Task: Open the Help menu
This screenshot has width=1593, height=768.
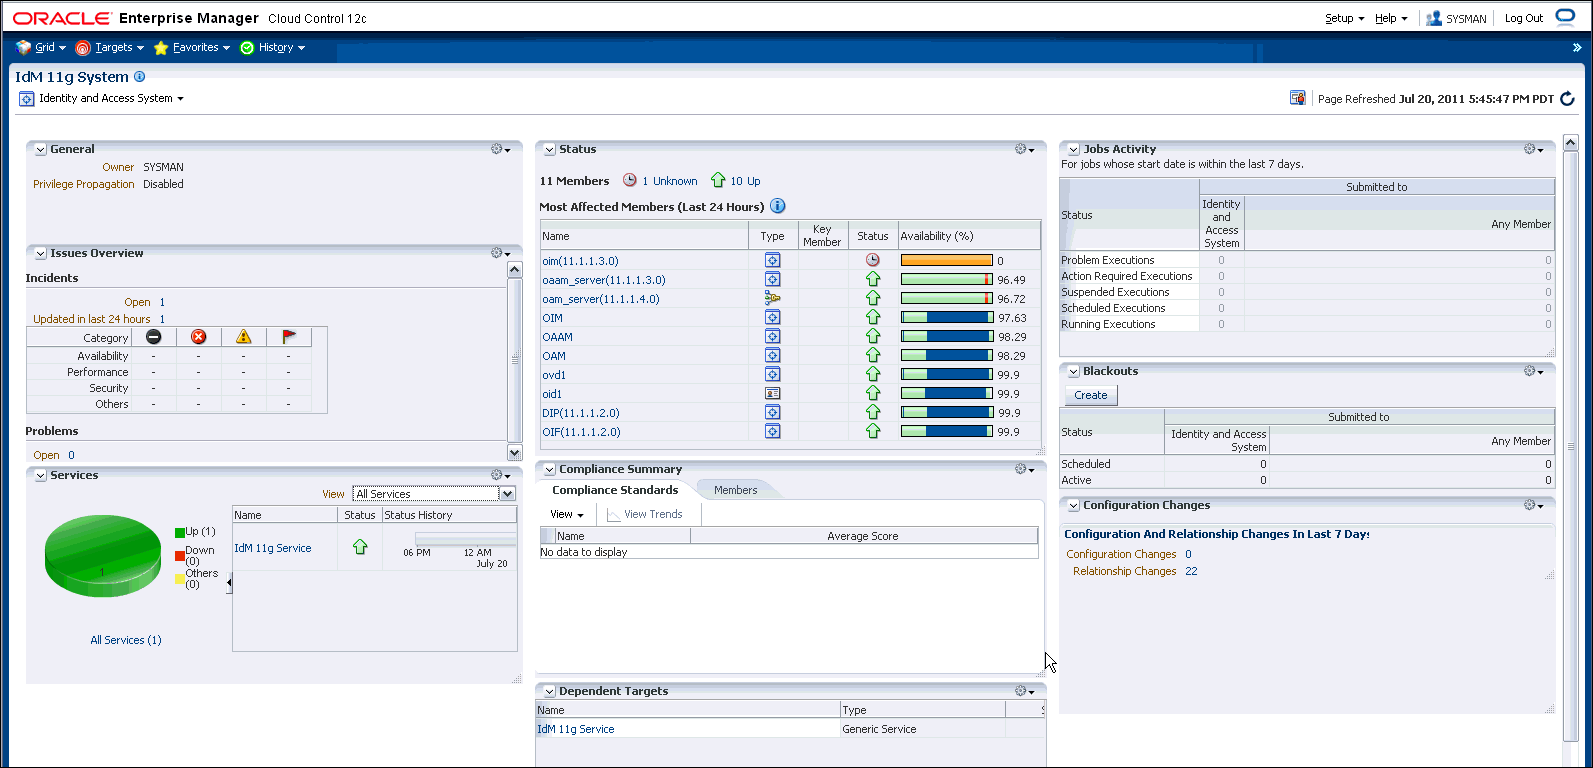Action: coord(1391,18)
